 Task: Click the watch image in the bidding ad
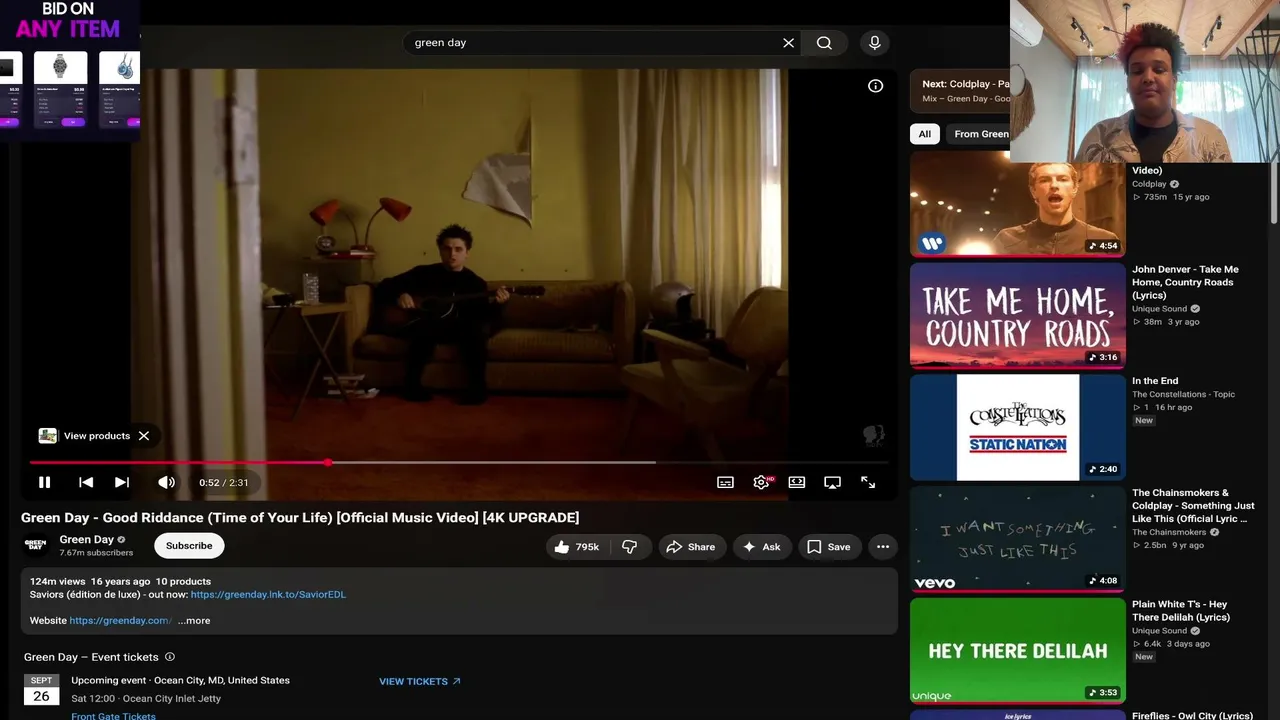coord(60,67)
